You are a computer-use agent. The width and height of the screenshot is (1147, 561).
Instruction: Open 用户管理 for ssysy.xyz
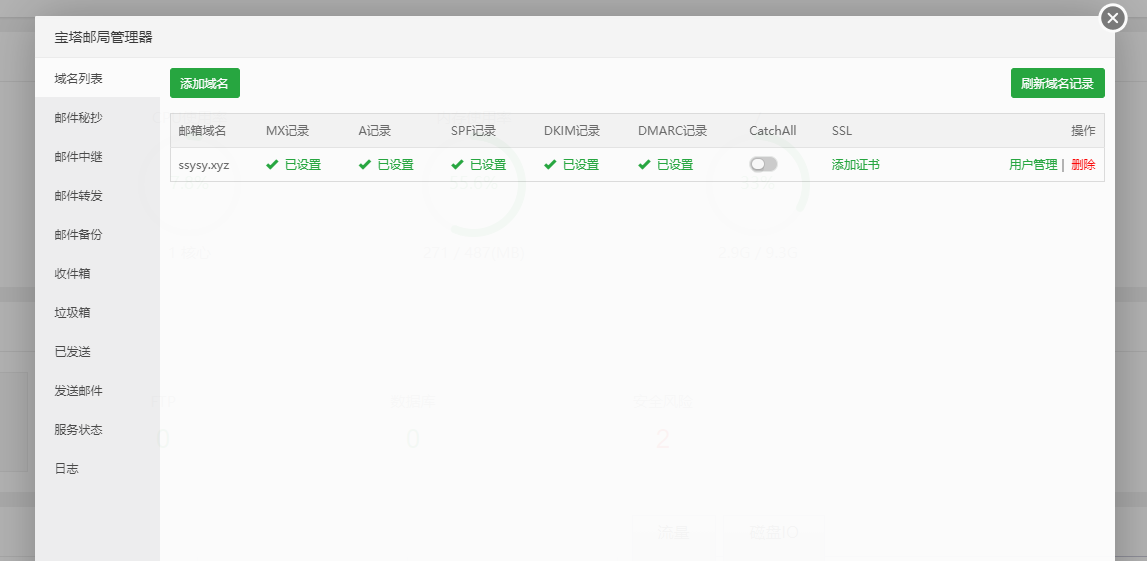coord(1033,165)
